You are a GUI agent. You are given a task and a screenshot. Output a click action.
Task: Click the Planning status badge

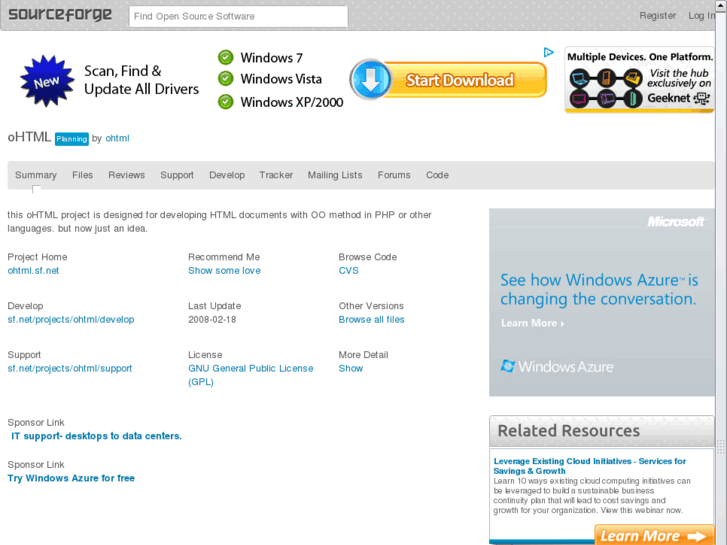point(72,139)
